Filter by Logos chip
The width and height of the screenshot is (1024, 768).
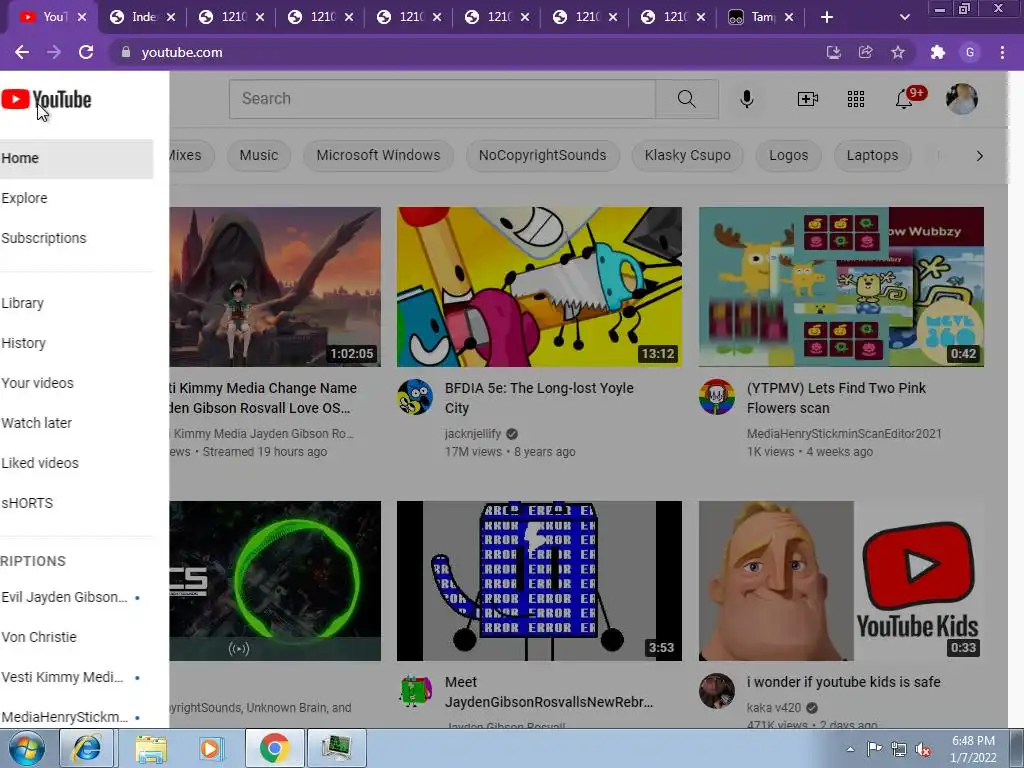pyautogui.click(x=788, y=155)
